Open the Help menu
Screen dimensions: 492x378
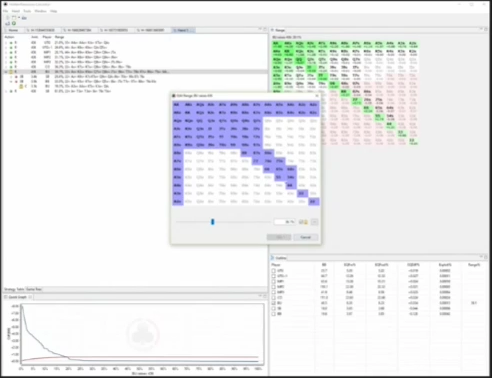pos(53,11)
